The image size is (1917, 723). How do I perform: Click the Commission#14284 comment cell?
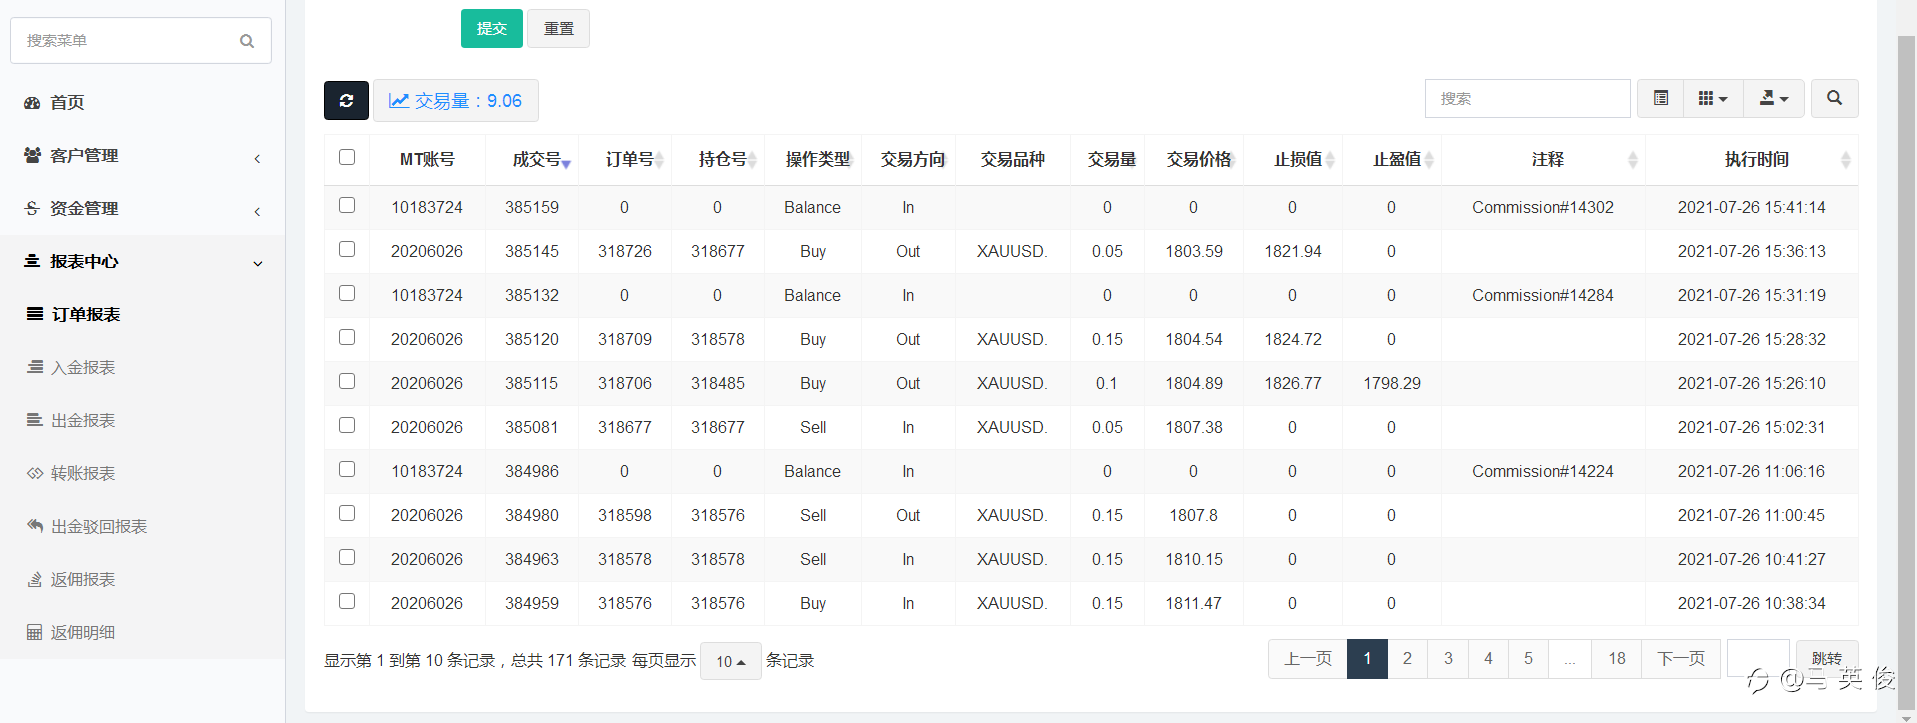[1543, 296]
